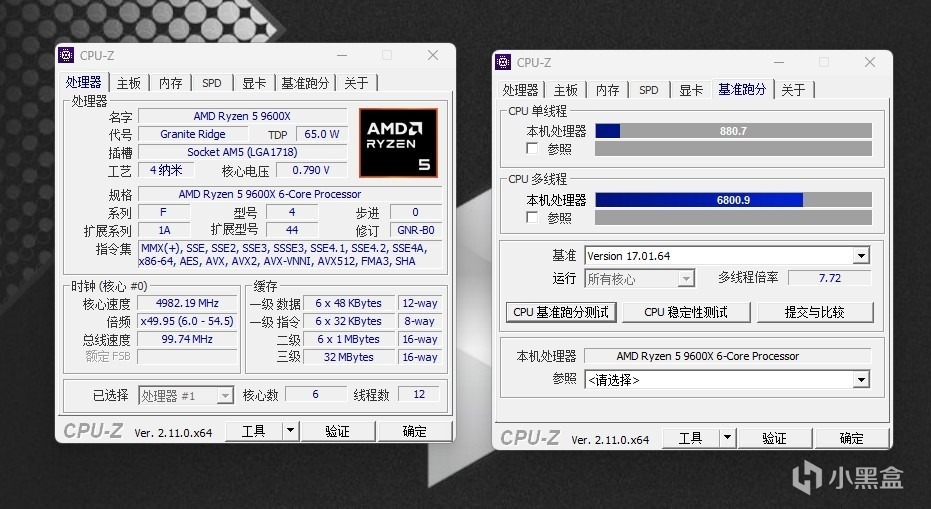The image size is (931, 509).
Task: Click the AMD Ryzen 5 logo image
Action: pyautogui.click(x=398, y=143)
